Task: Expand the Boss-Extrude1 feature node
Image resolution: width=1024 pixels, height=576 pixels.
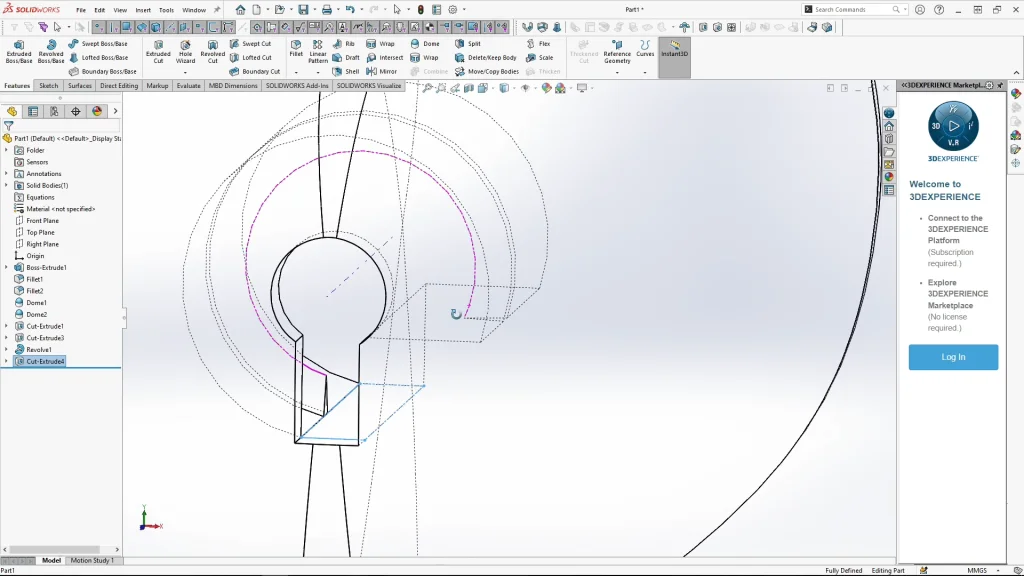Action: (6, 268)
